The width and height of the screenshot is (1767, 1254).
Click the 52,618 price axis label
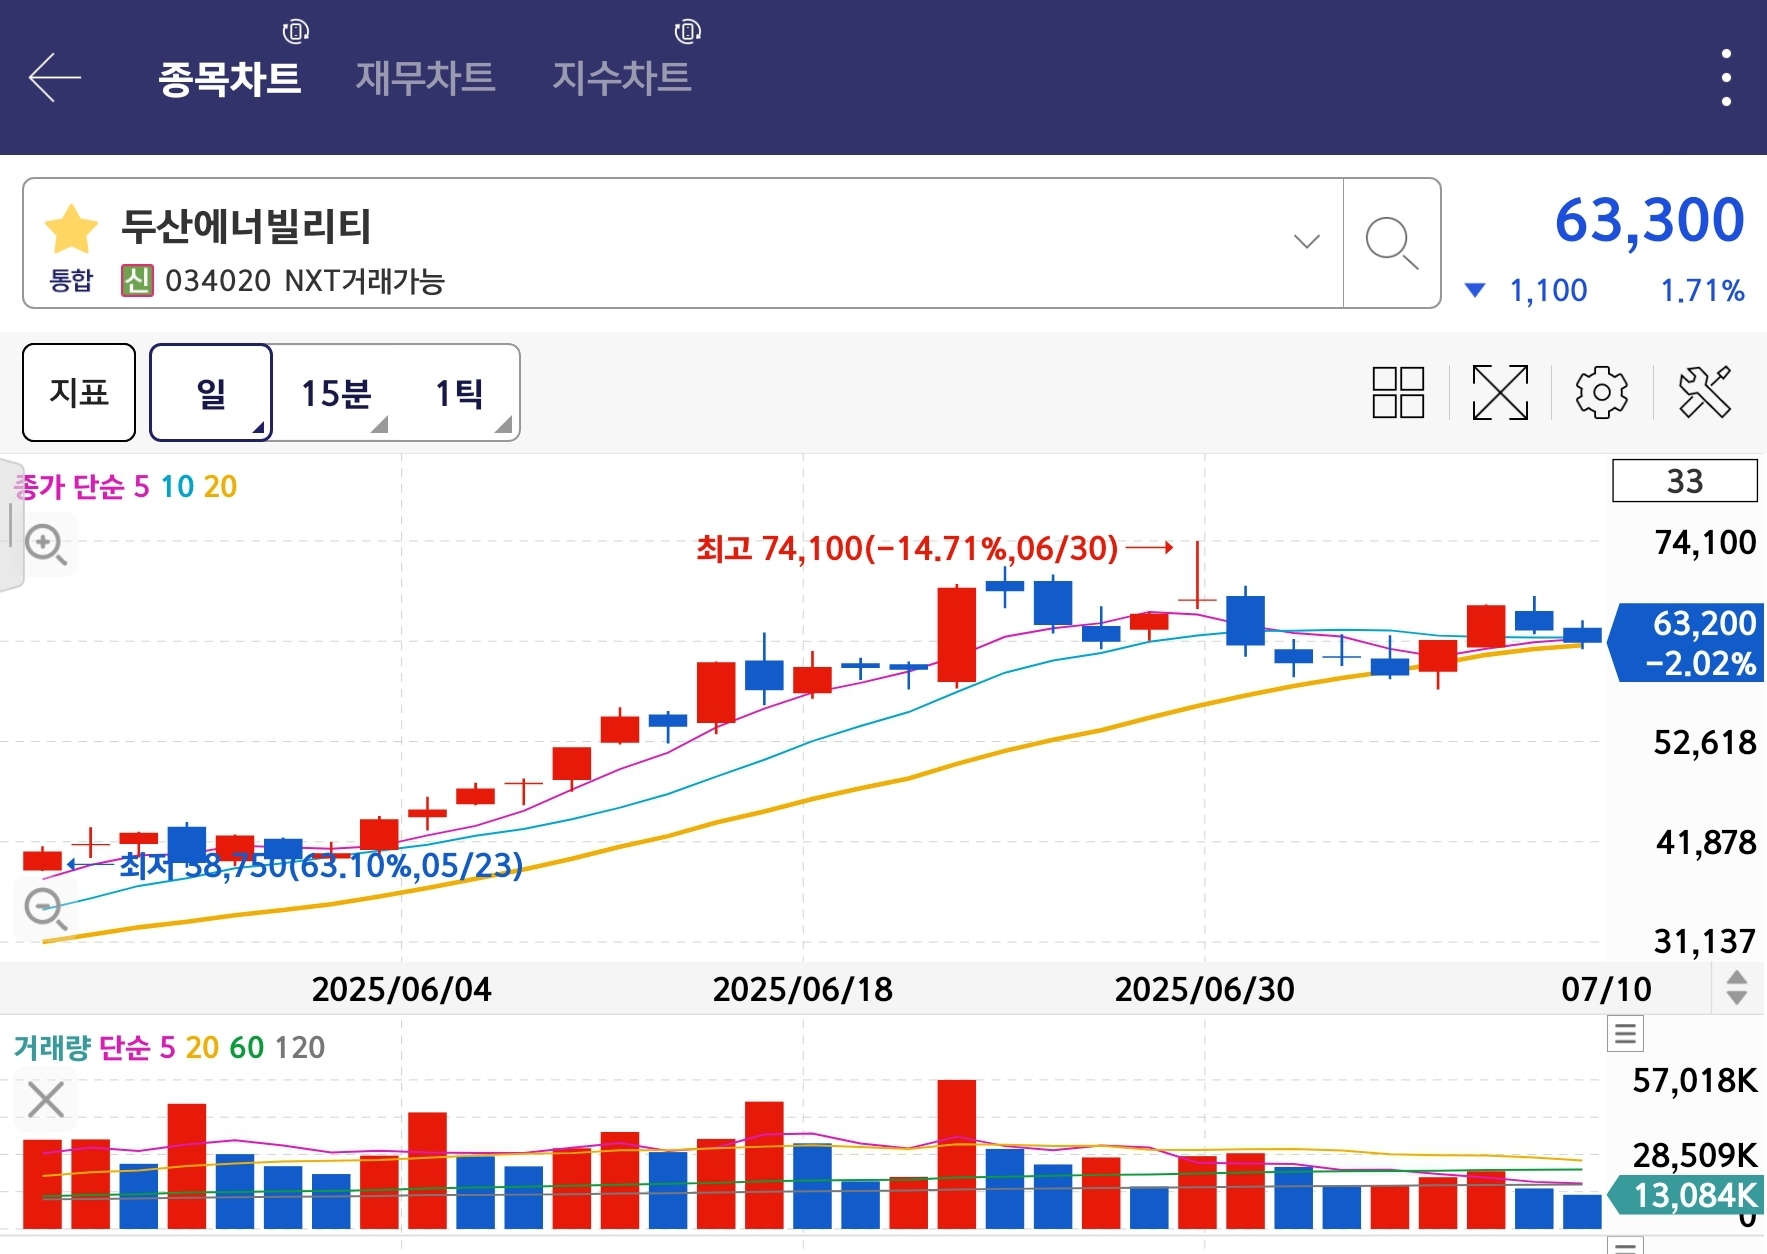point(1704,743)
